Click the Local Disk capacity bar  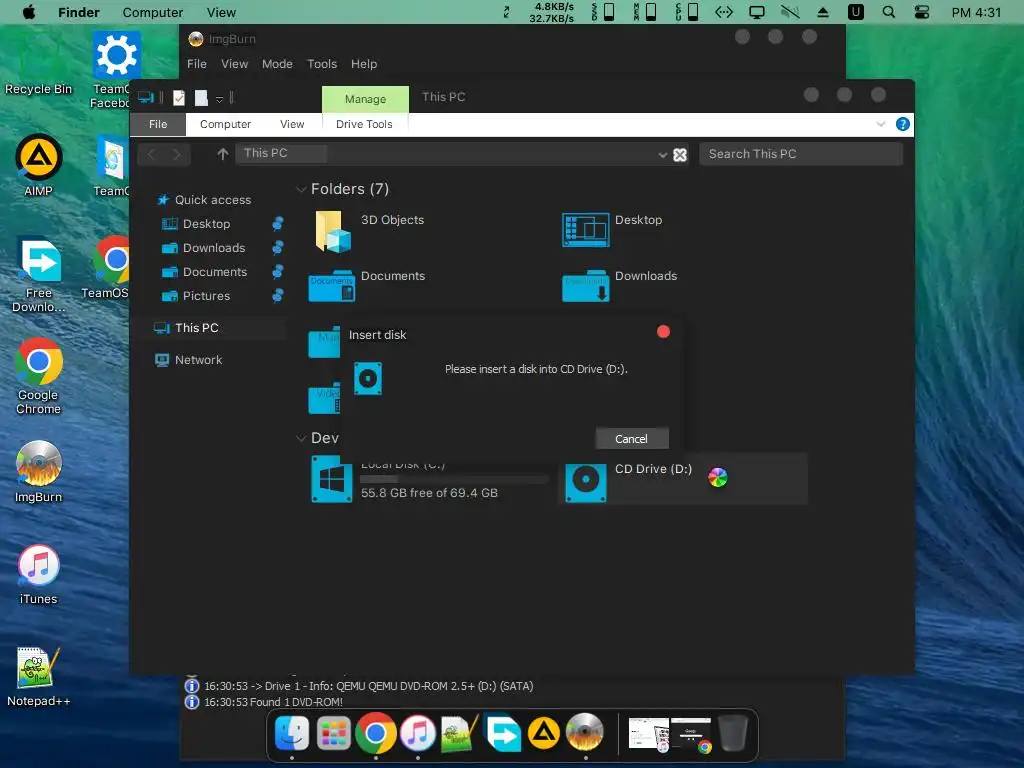tap(455, 480)
